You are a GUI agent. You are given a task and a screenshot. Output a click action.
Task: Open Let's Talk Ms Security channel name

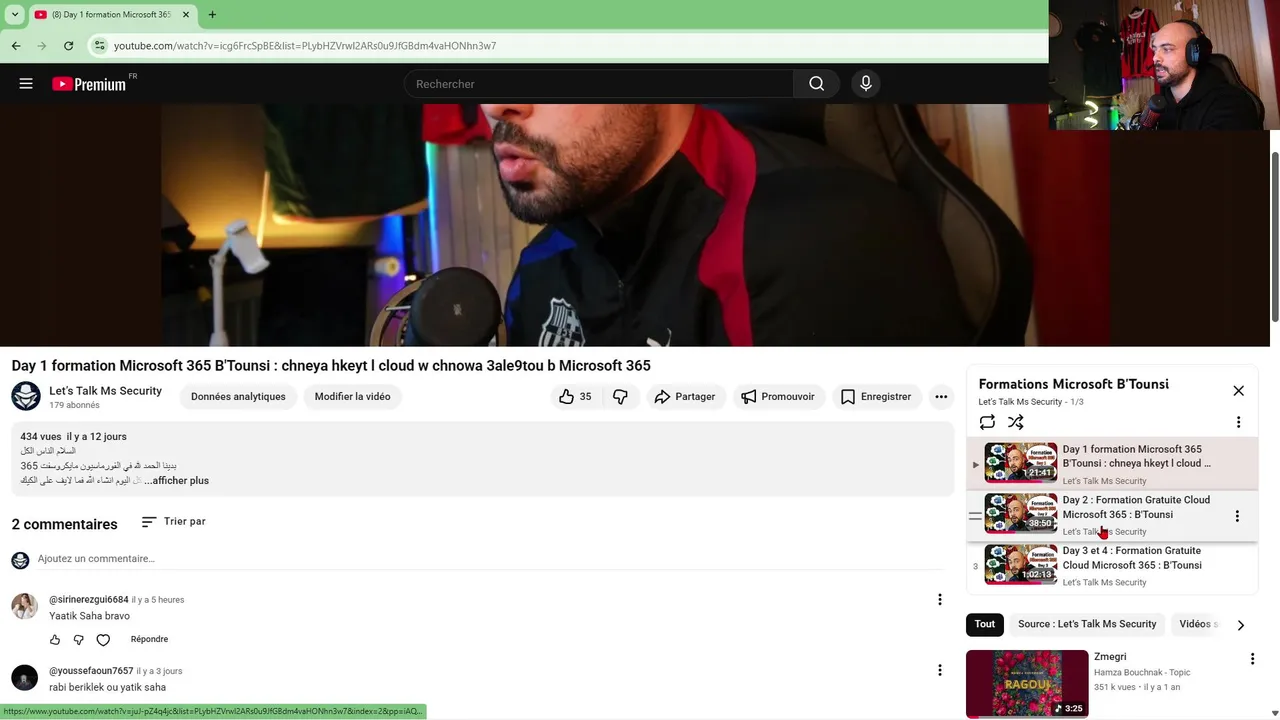coord(105,391)
